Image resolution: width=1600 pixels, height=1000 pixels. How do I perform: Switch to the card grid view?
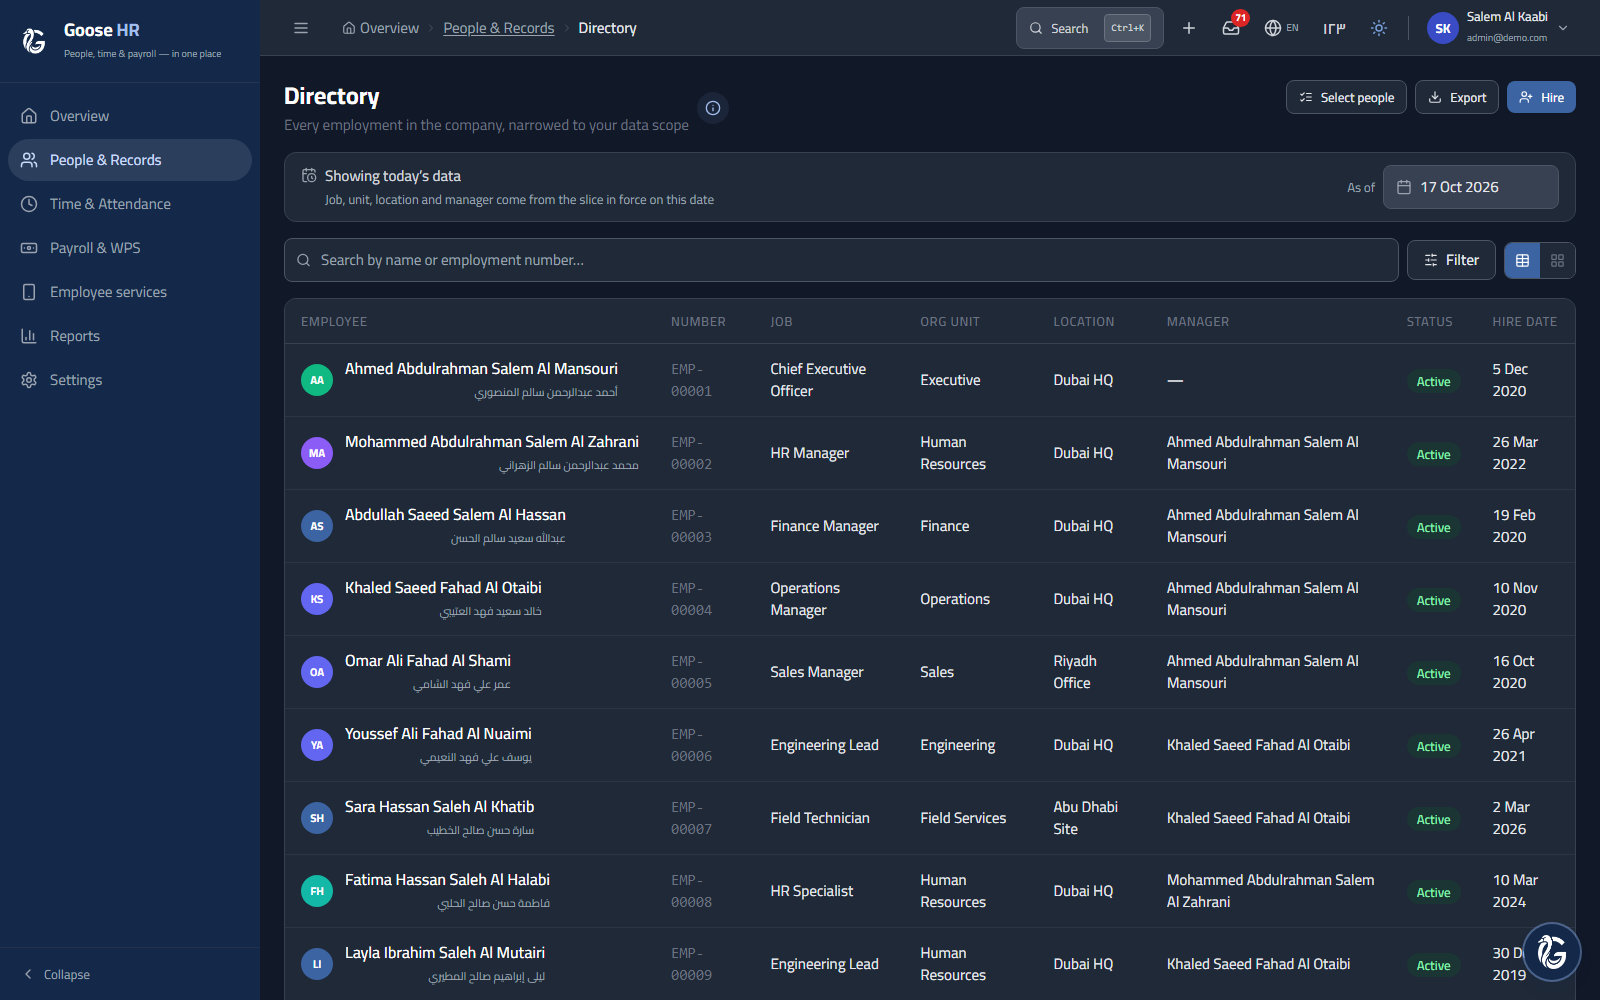click(x=1557, y=260)
